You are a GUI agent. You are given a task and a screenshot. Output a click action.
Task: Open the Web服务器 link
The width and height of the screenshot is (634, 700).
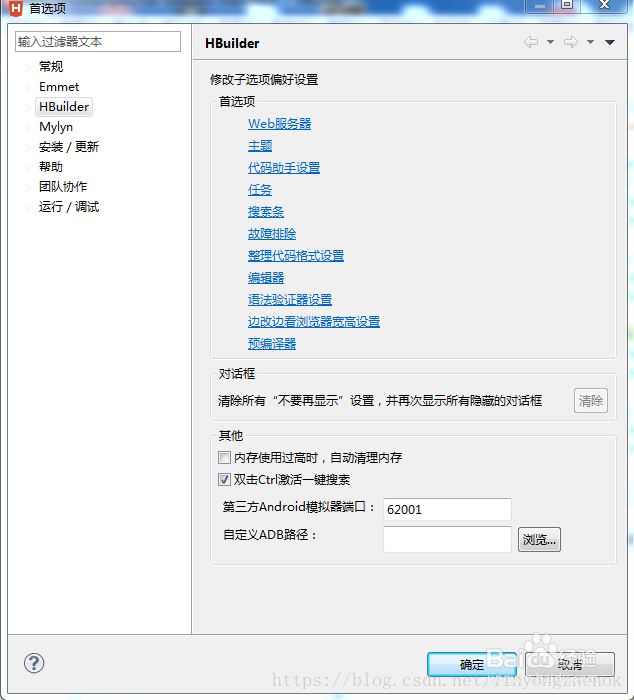tap(279, 124)
